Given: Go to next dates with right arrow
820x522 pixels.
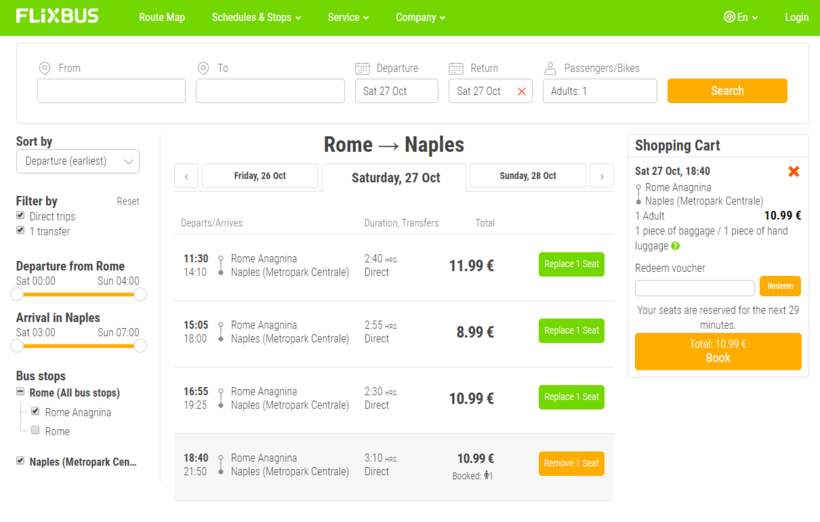Looking at the screenshot, I should pyautogui.click(x=601, y=176).
